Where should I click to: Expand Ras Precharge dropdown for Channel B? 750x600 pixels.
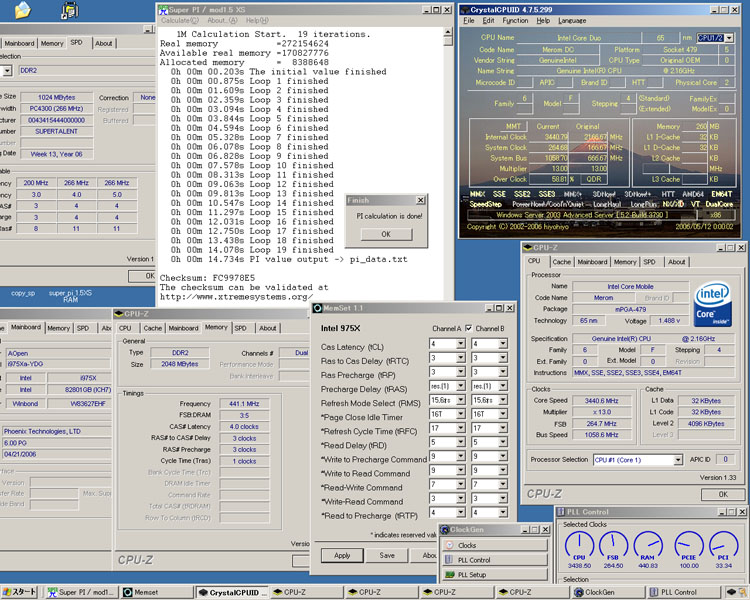503,372
